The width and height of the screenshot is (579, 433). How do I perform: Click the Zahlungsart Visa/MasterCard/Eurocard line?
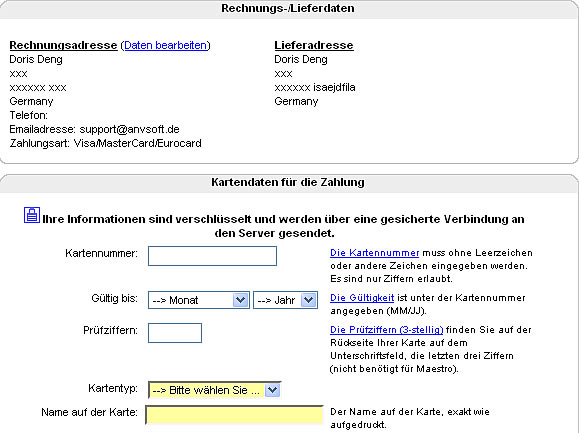point(106,143)
